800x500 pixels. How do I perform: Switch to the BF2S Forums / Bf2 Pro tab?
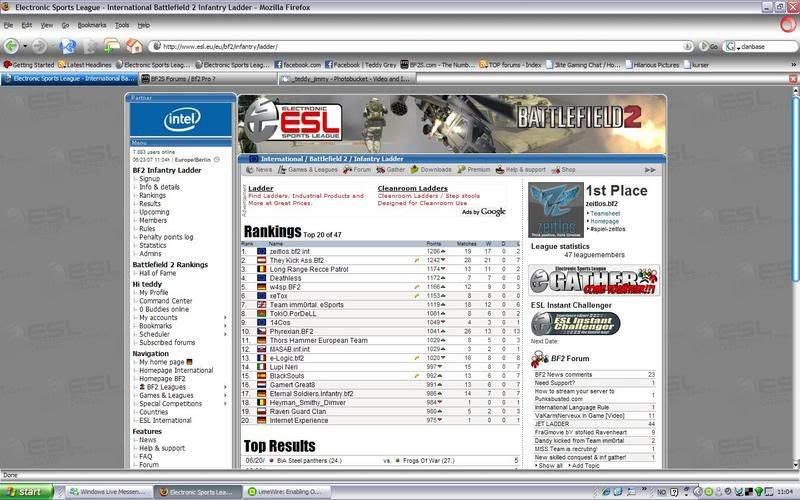(208, 79)
